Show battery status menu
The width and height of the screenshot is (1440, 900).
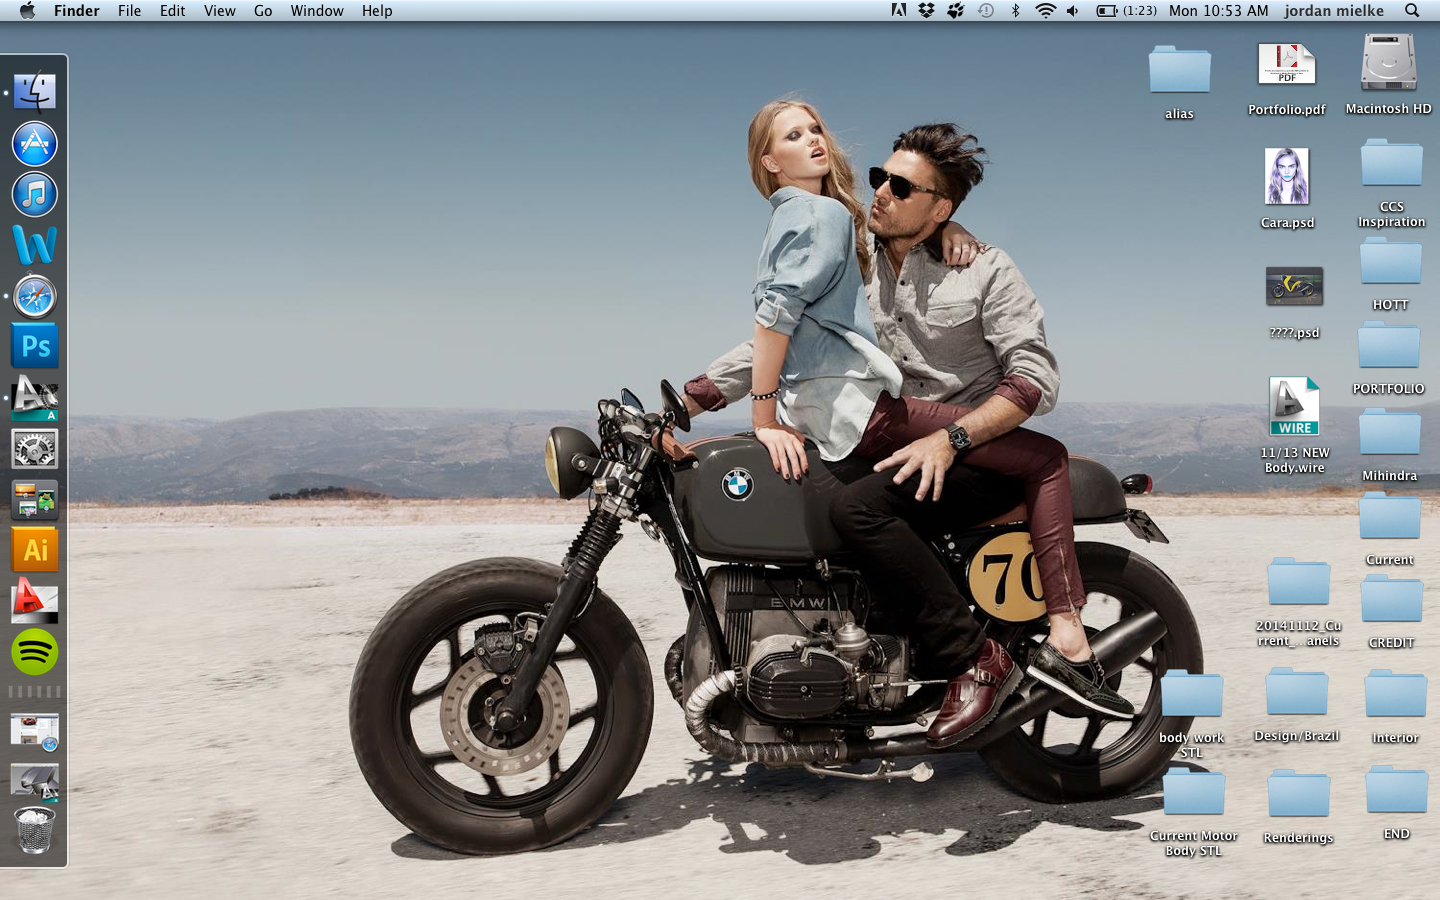click(x=1126, y=10)
